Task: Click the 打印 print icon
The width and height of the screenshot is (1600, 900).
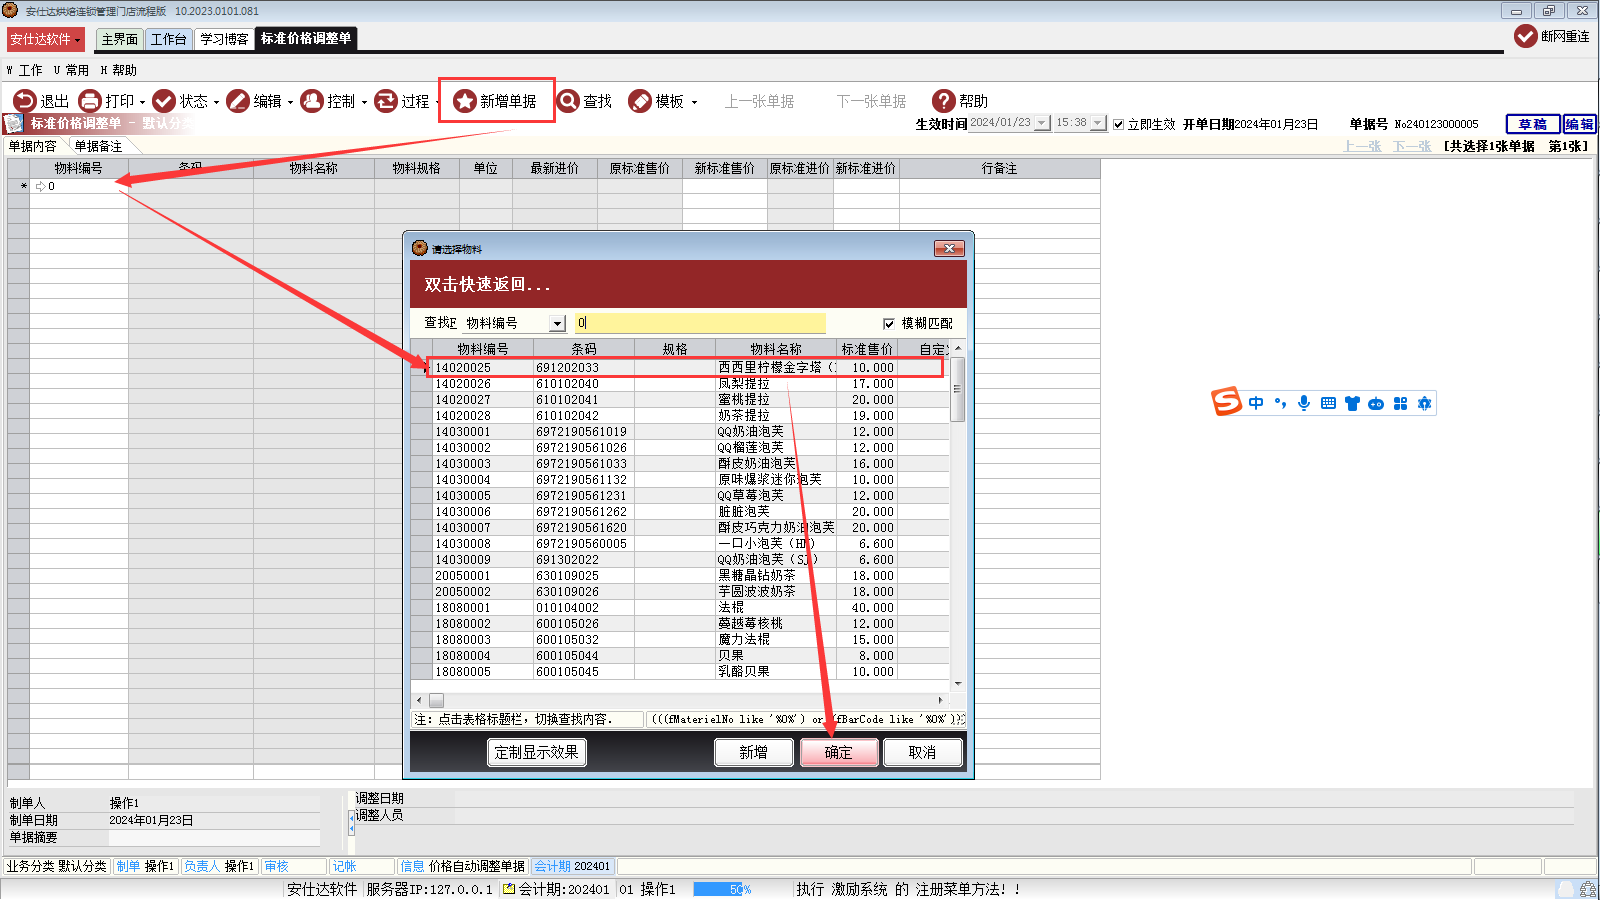Action: [90, 101]
